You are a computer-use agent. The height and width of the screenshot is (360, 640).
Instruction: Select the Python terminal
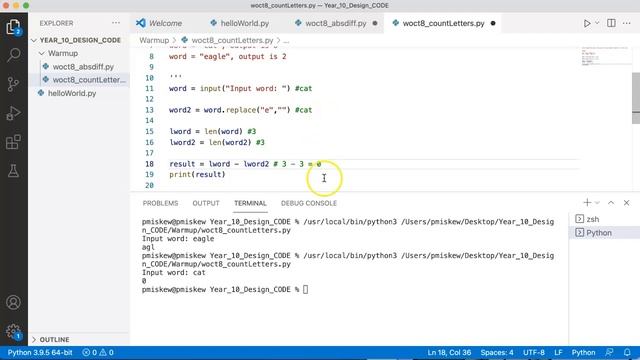tap(604, 233)
